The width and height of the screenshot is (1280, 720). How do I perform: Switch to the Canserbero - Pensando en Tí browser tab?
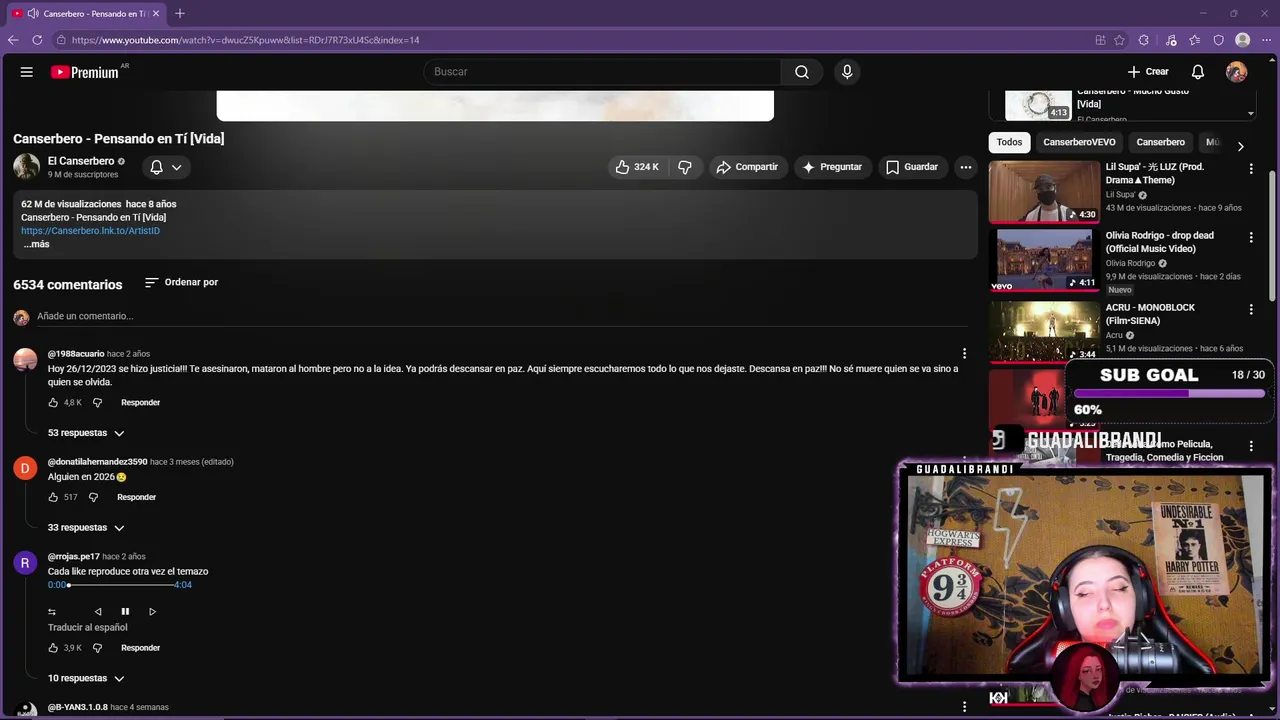point(87,13)
